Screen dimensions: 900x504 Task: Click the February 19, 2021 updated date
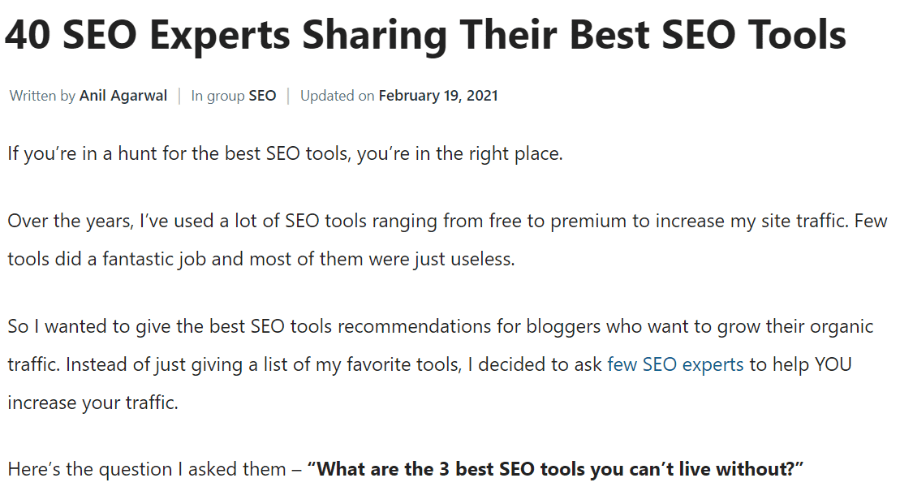[x=438, y=95]
